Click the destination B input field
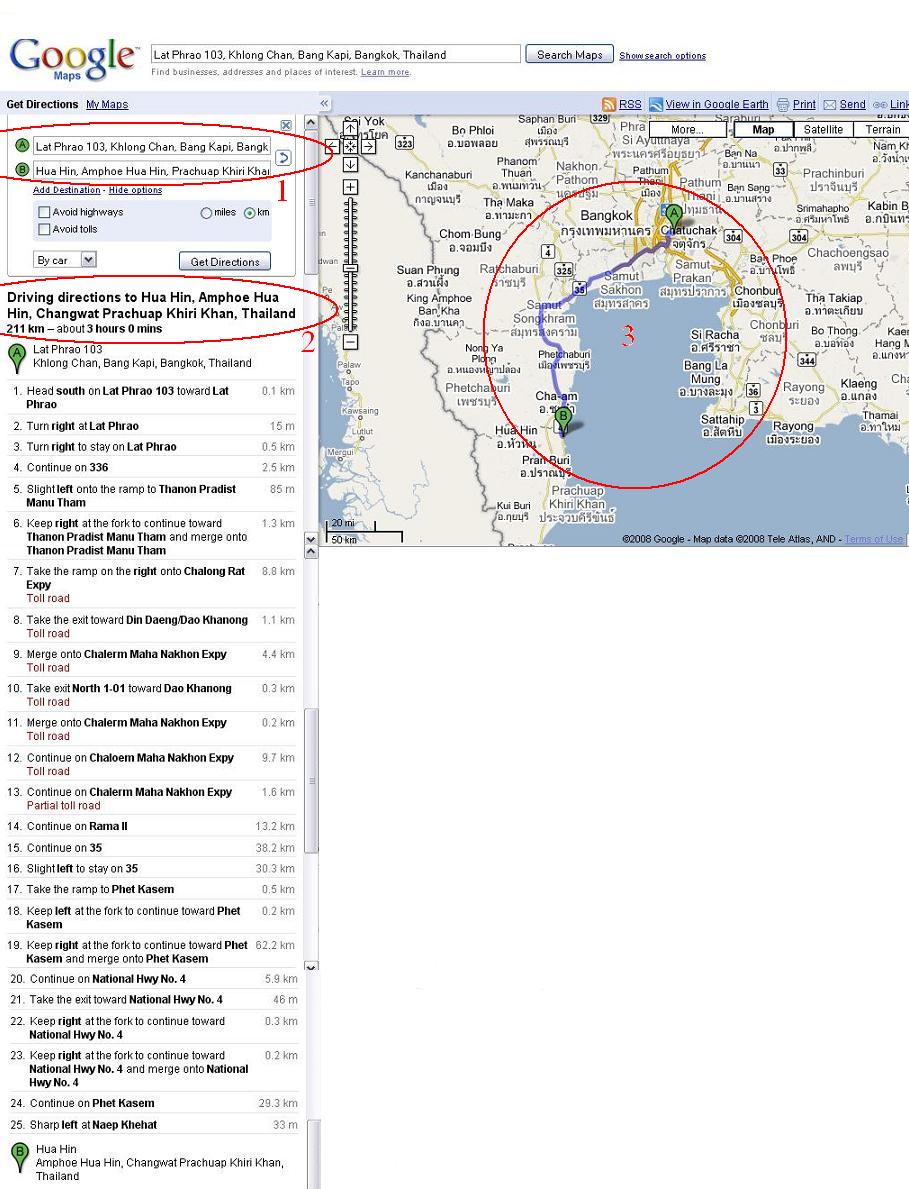This screenshot has width=909, height=1189. pyautogui.click(x=152, y=171)
